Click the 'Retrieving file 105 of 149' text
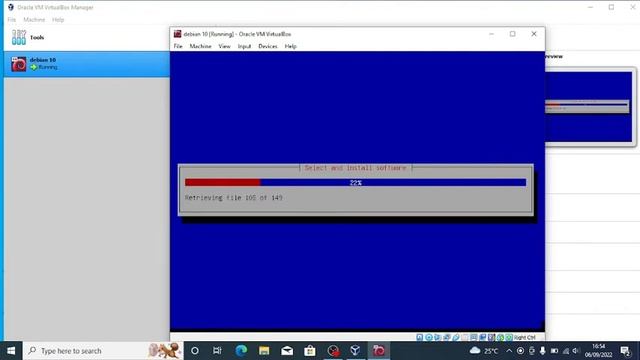640x360 pixels. [233, 198]
